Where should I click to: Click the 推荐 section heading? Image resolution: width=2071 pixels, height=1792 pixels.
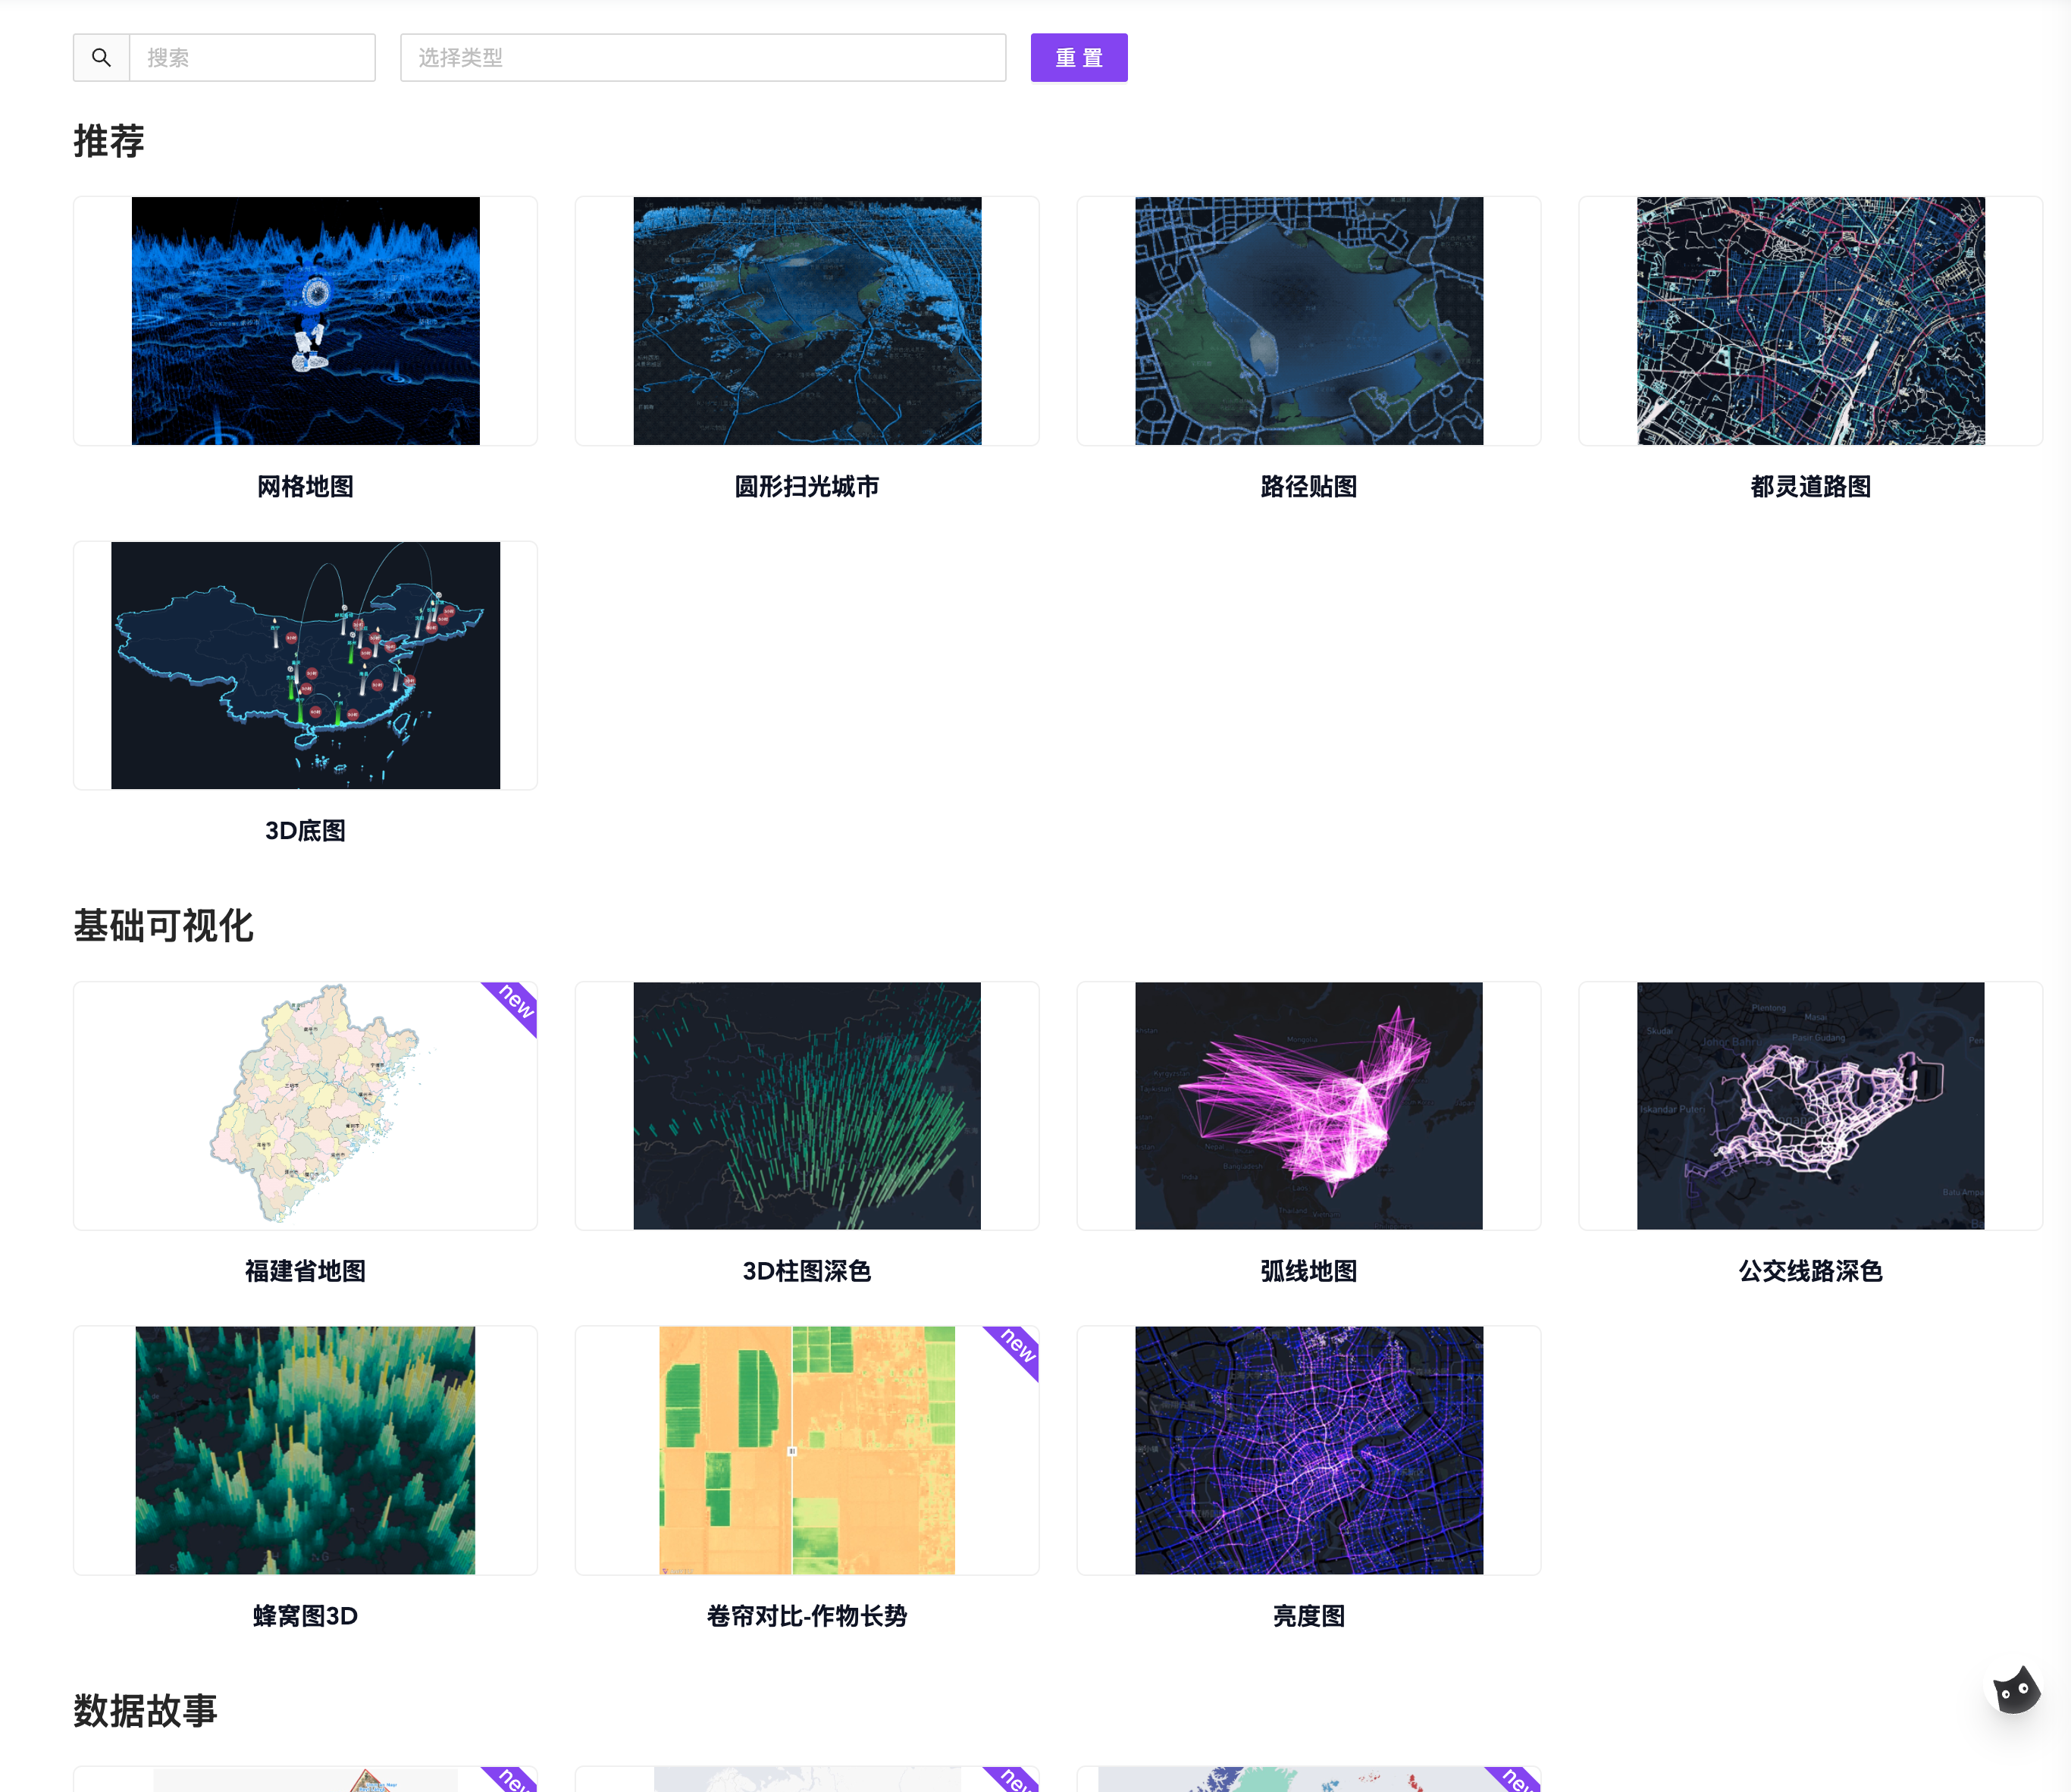click(x=109, y=141)
